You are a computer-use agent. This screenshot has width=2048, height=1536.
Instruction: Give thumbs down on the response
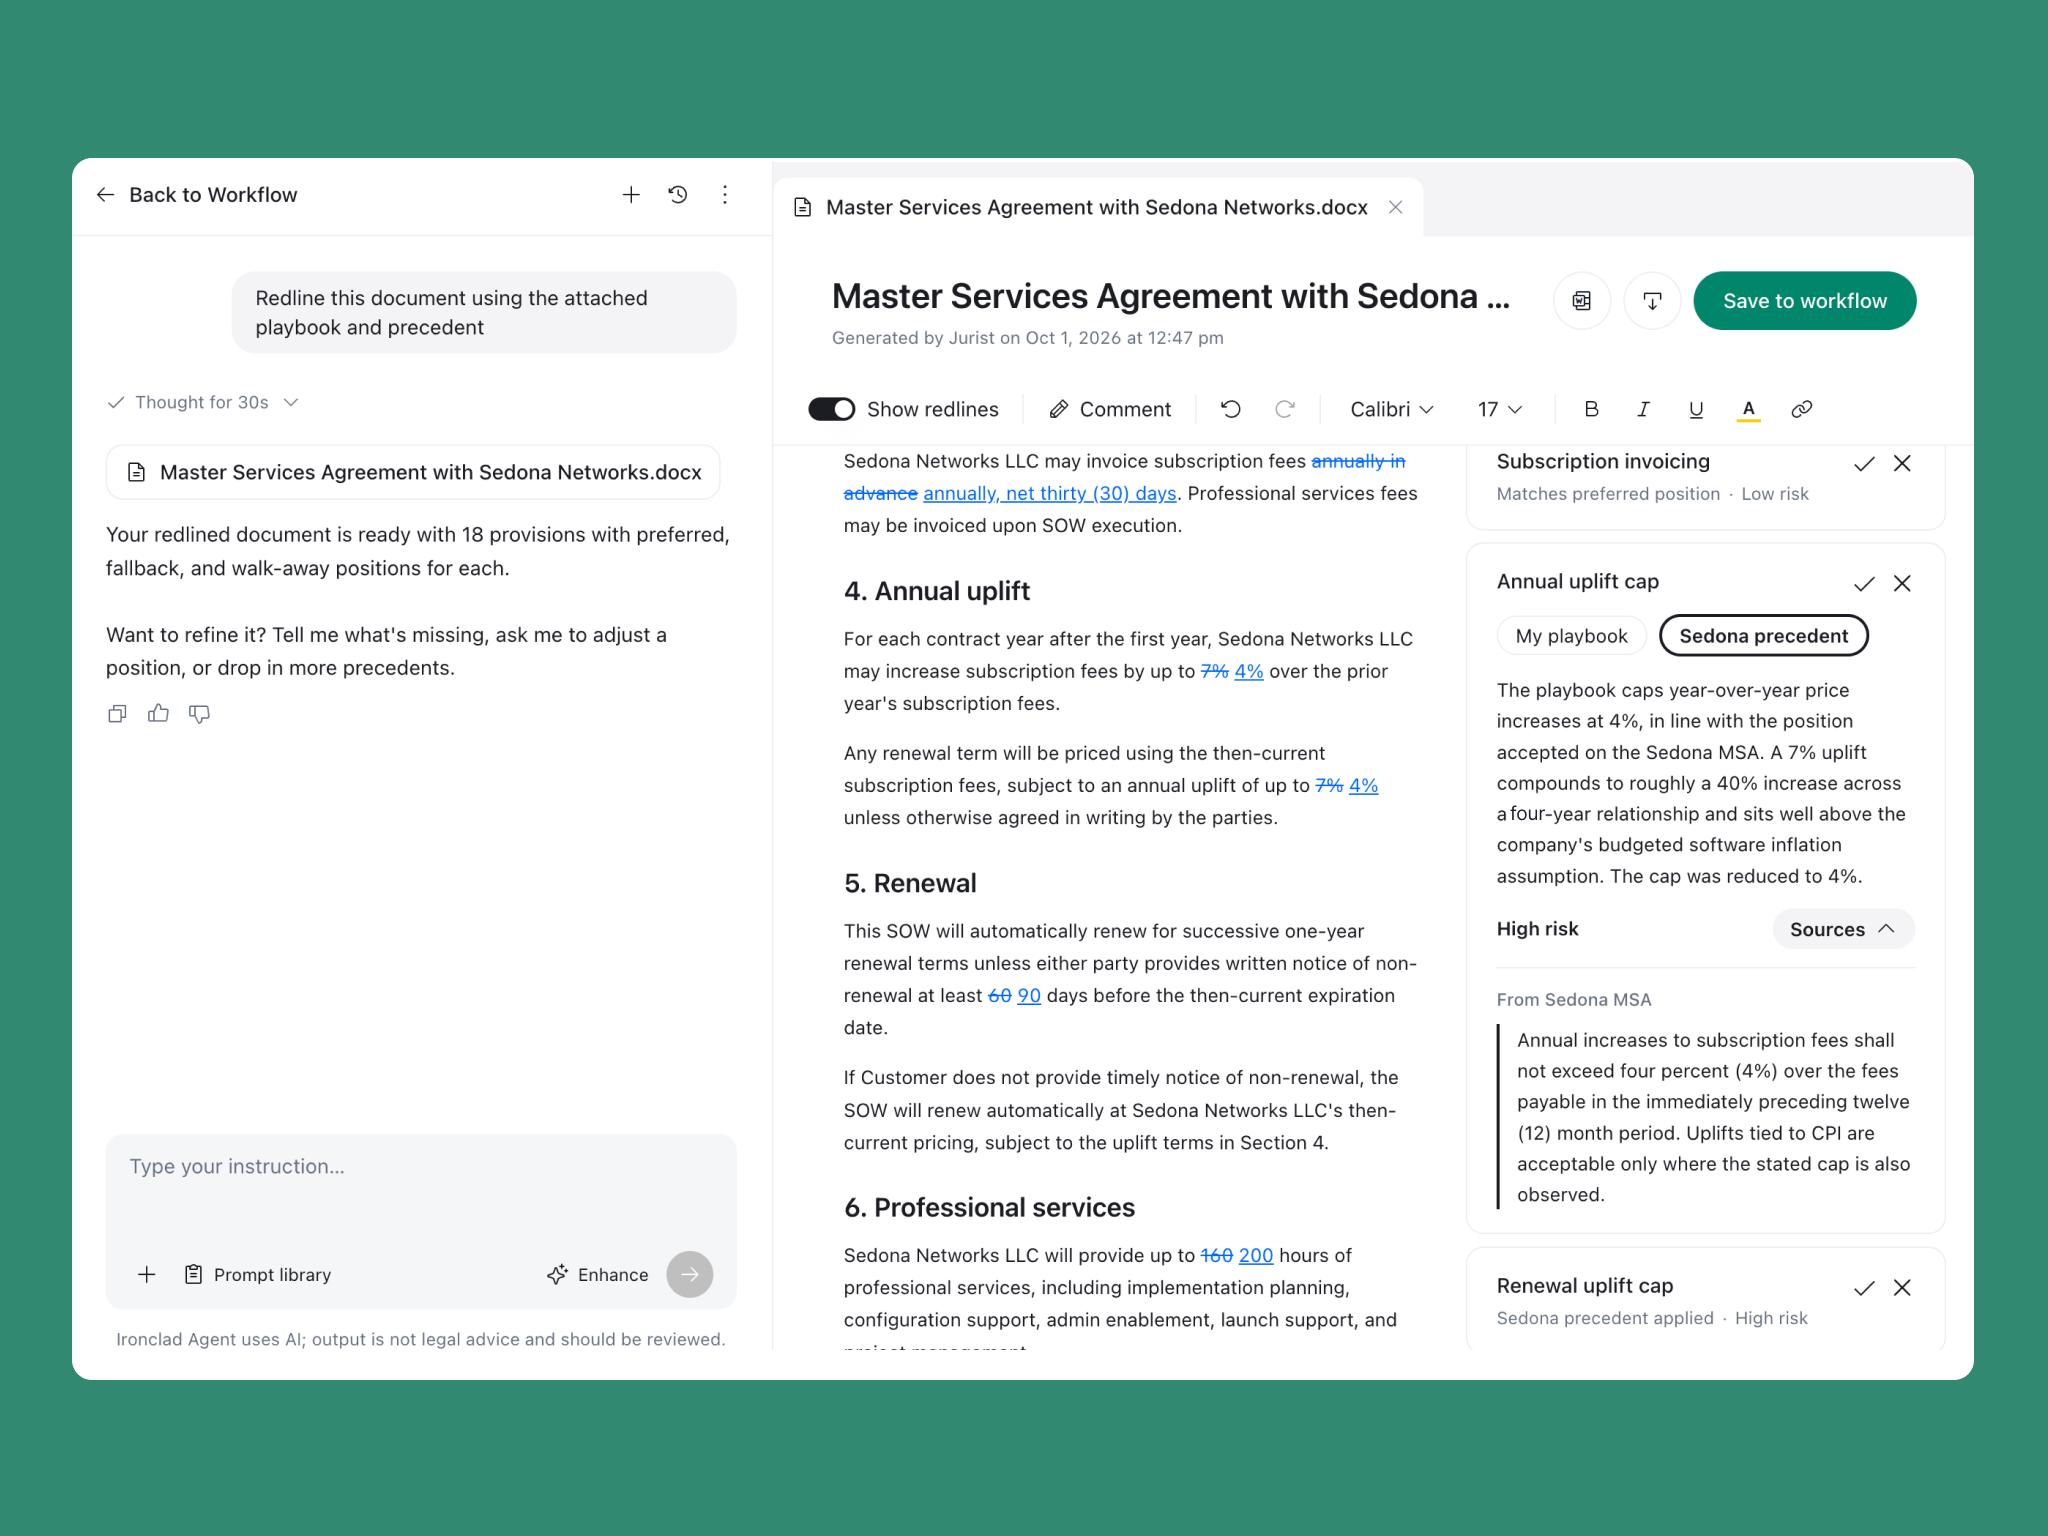tap(199, 714)
